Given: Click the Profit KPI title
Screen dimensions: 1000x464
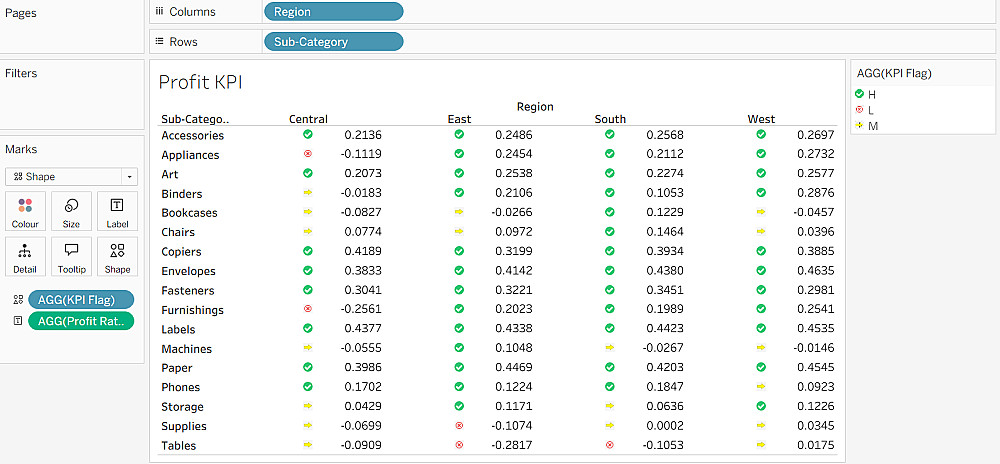Looking at the screenshot, I should coord(200,82).
